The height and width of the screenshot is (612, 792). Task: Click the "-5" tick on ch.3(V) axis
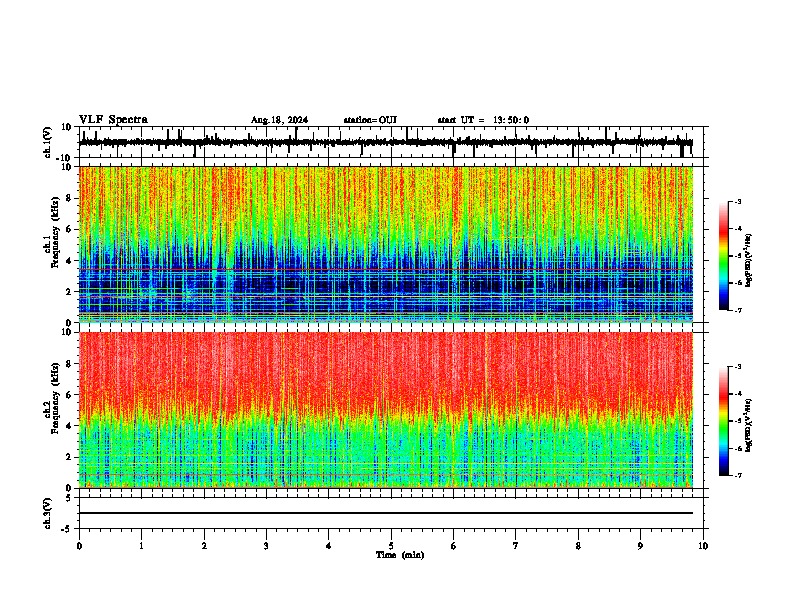click(67, 529)
